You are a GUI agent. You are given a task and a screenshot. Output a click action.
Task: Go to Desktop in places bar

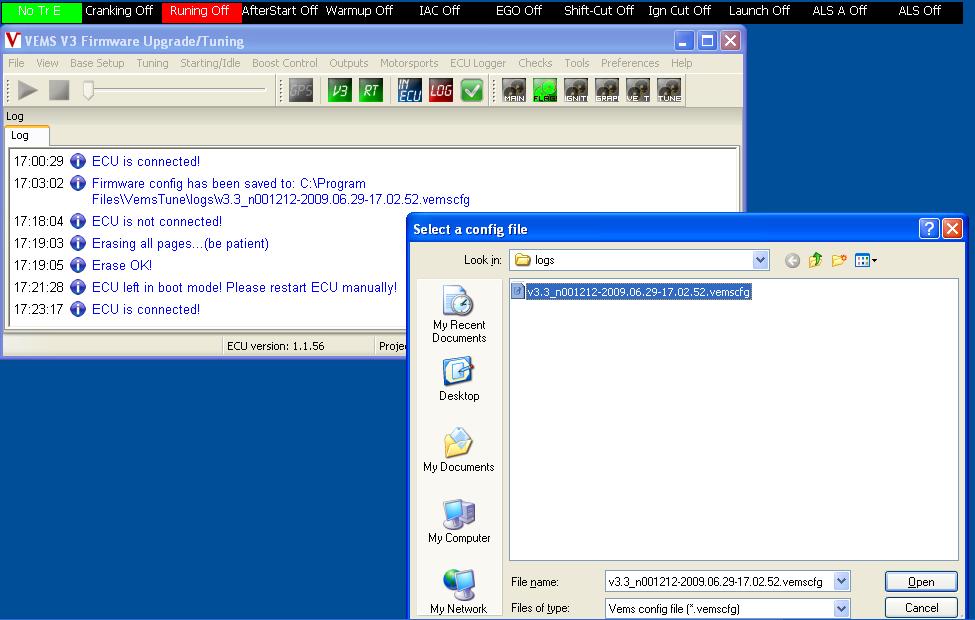(x=459, y=379)
